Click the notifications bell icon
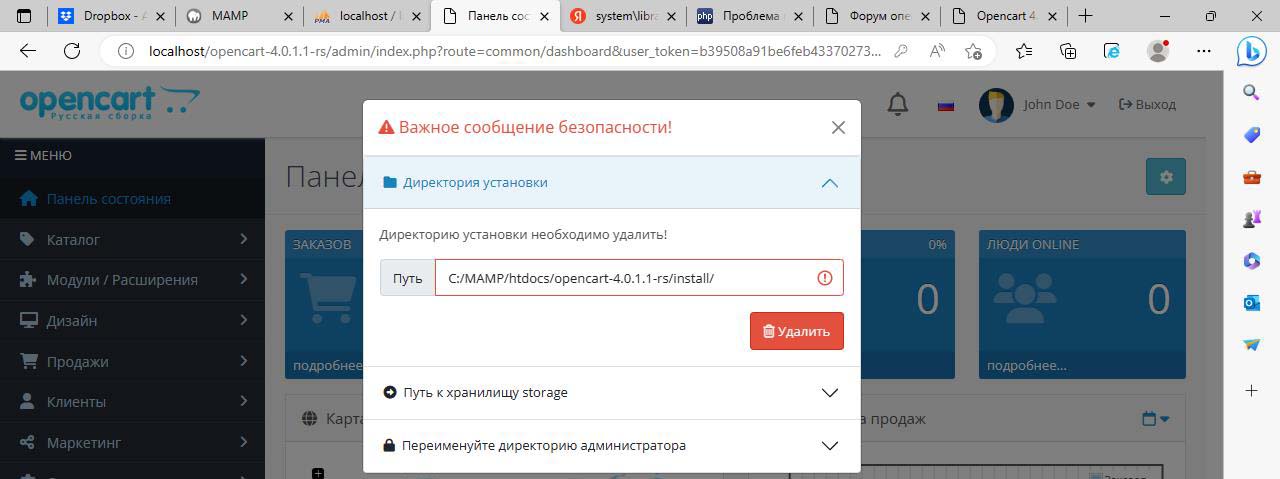 (x=897, y=104)
